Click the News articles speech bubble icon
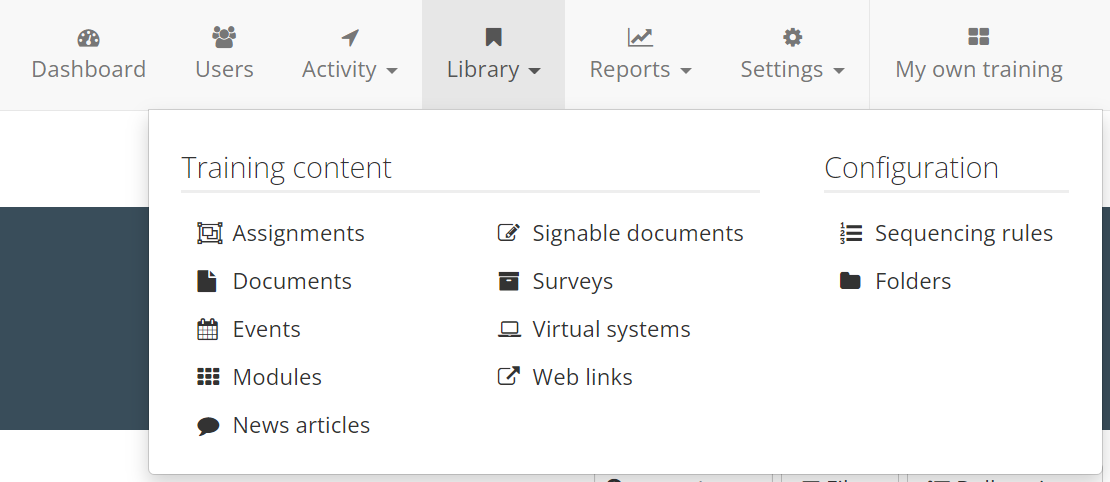 [x=208, y=426]
